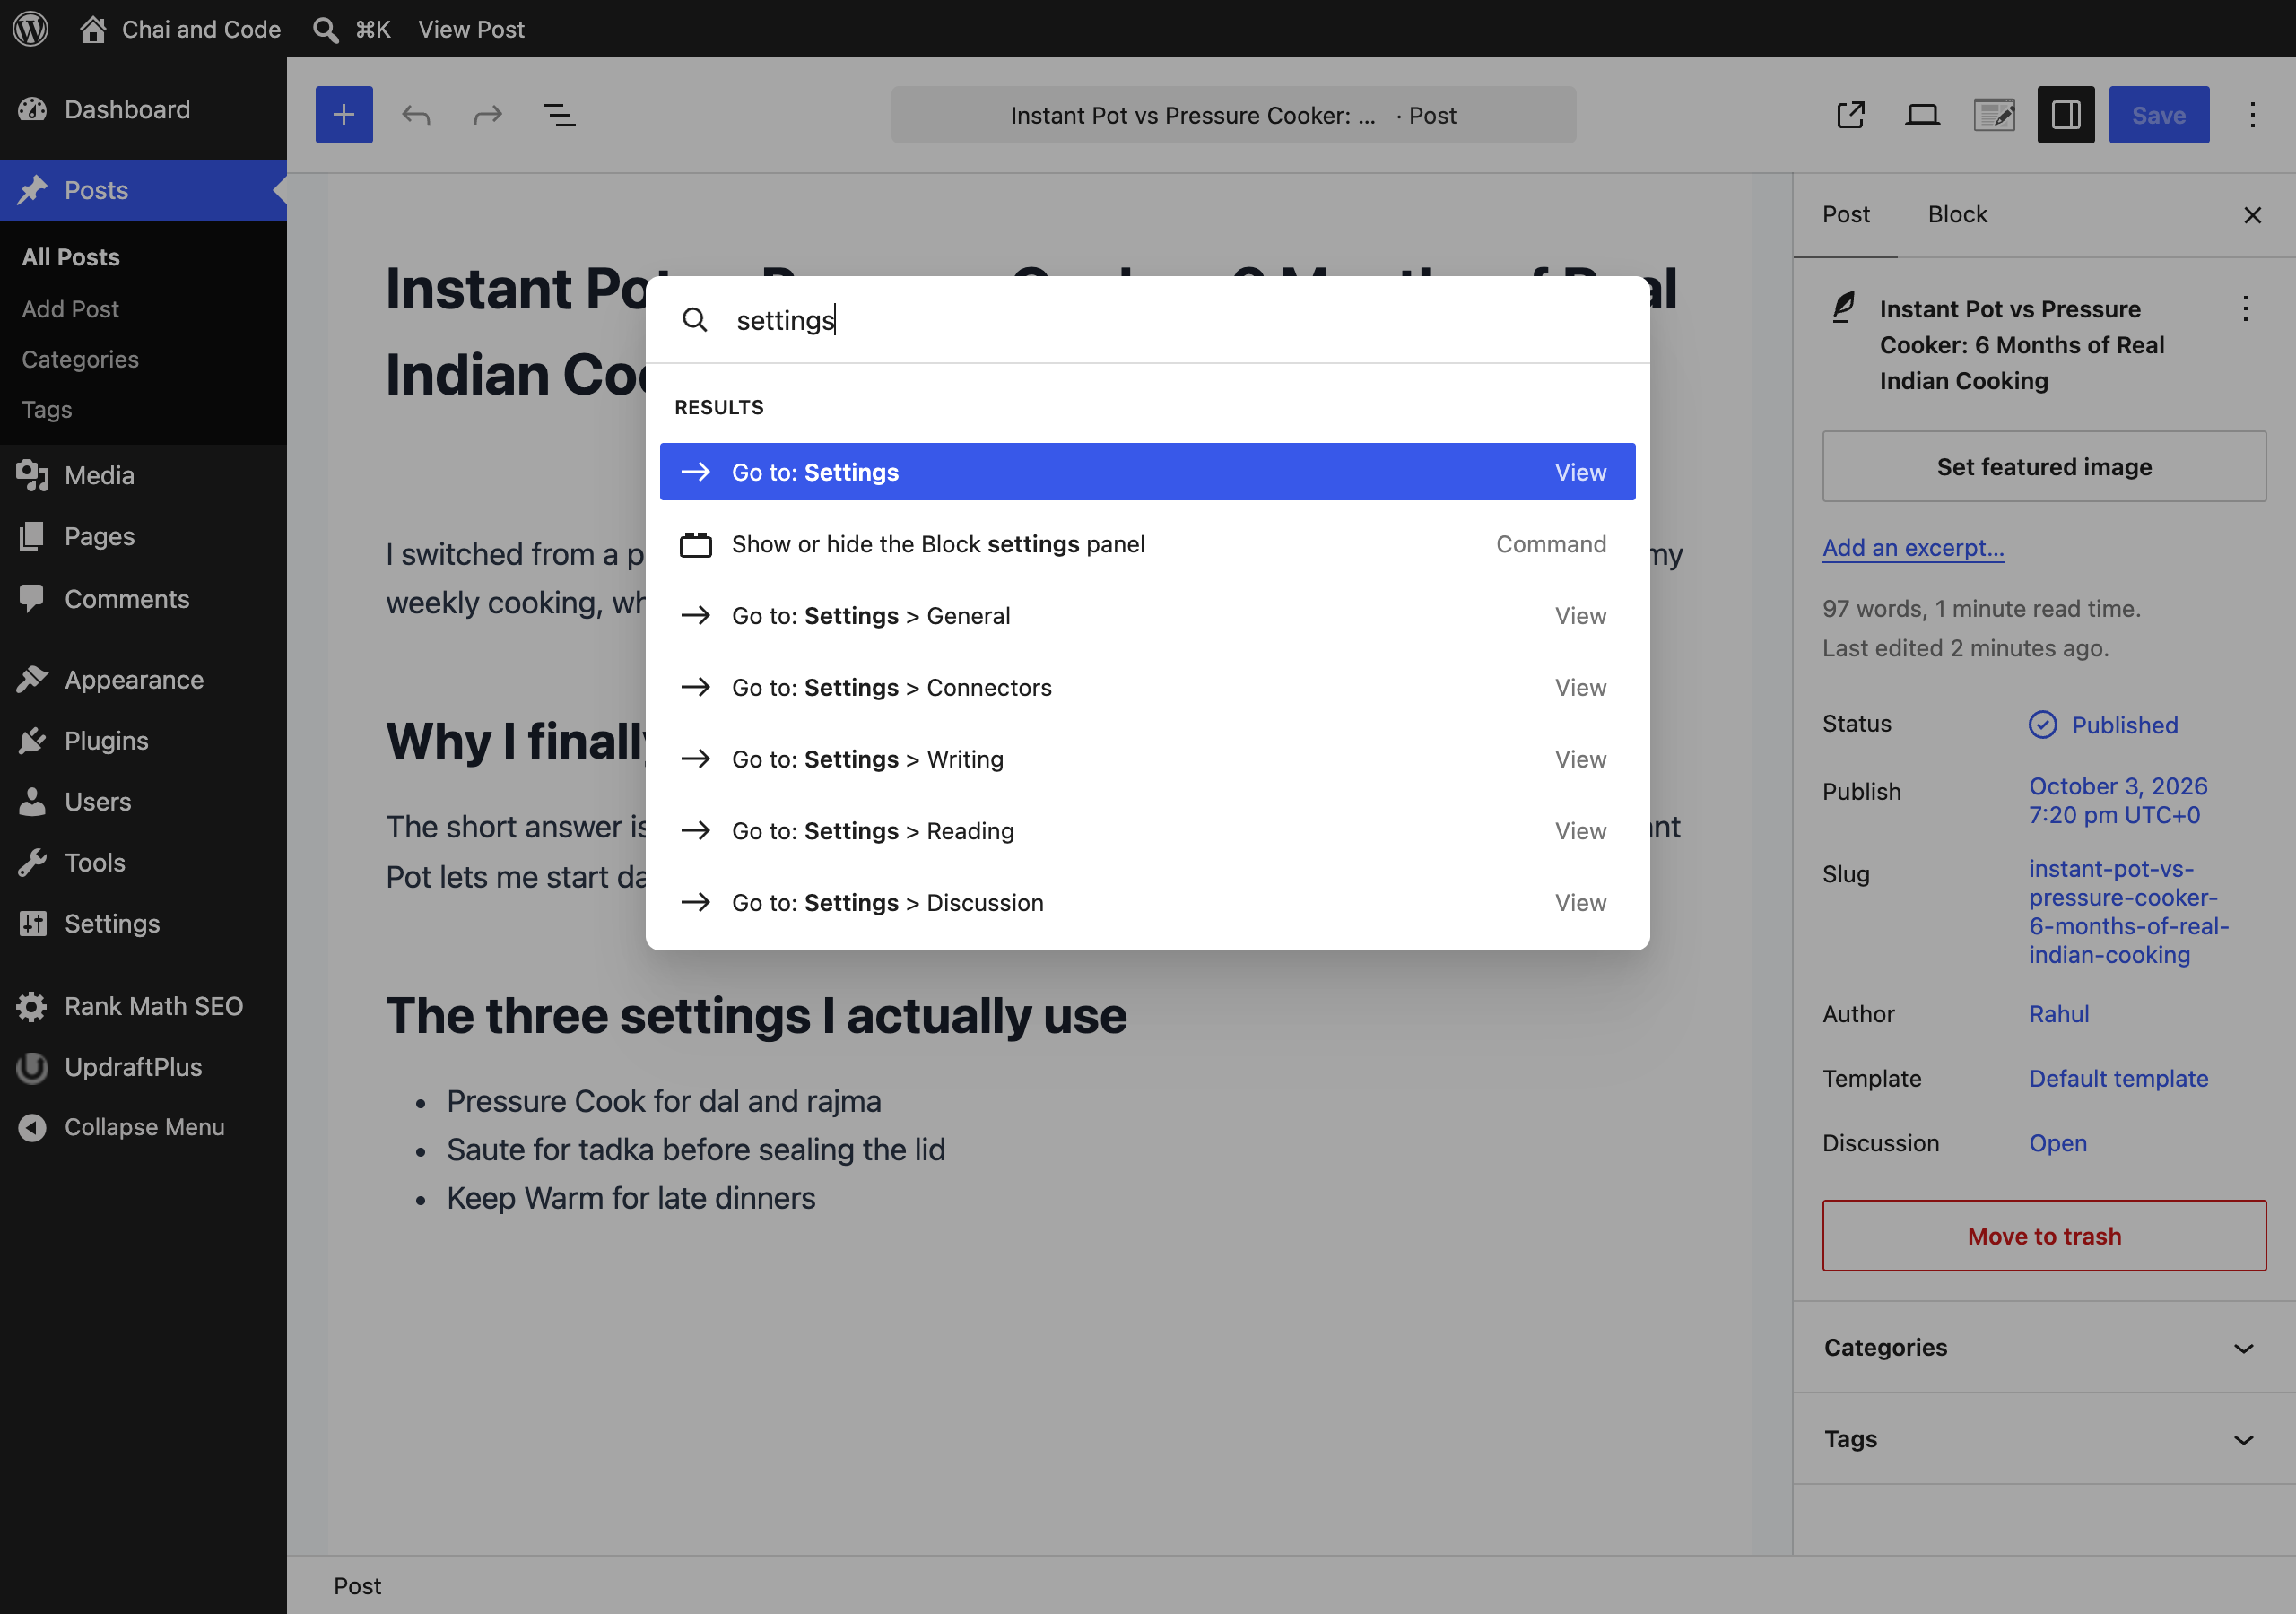This screenshot has width=2296, height=1614.
Task: Expand the Tags panel
Action: pos(2044,1439)
